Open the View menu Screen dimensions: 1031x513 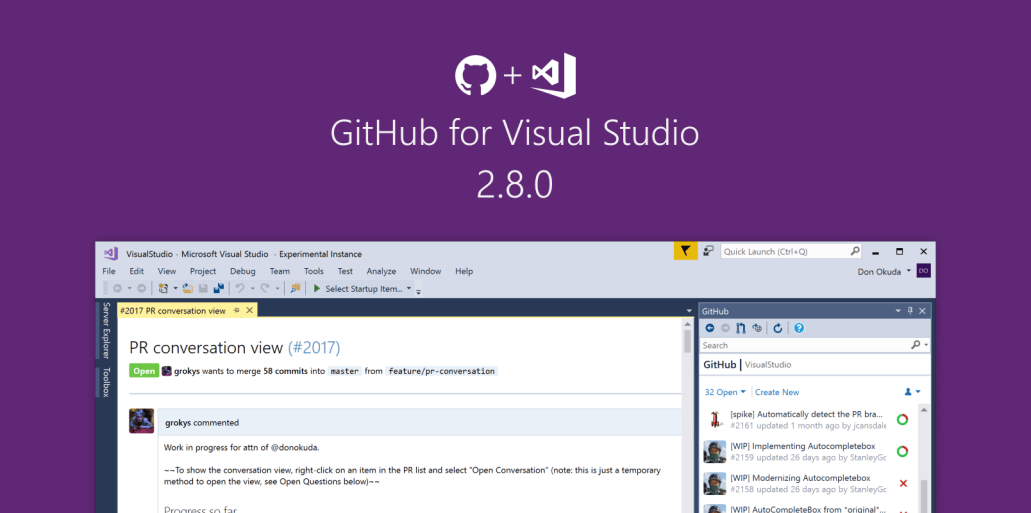pos(167,271)
